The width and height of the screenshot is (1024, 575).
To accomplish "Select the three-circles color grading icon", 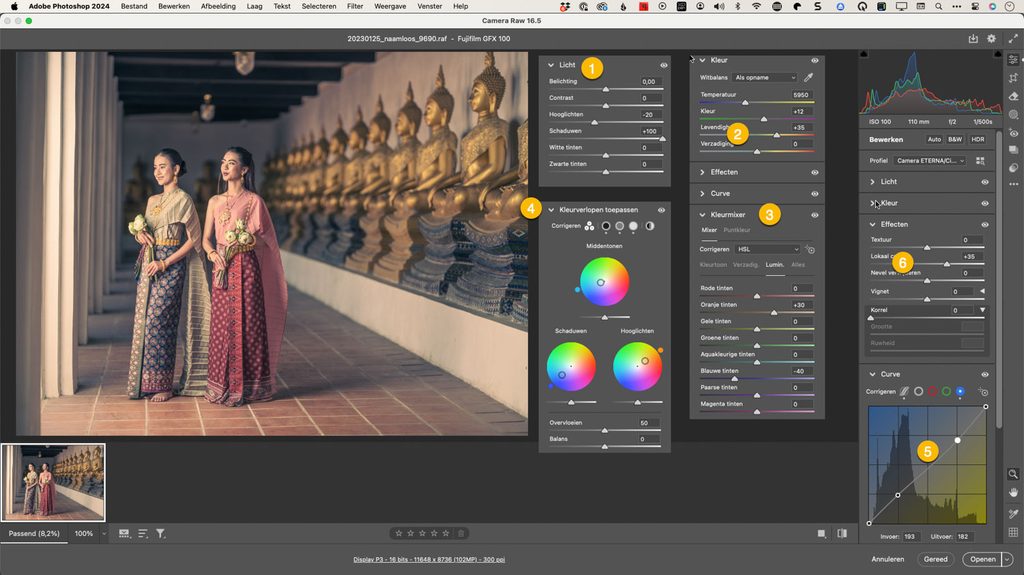I will point(589,226).
